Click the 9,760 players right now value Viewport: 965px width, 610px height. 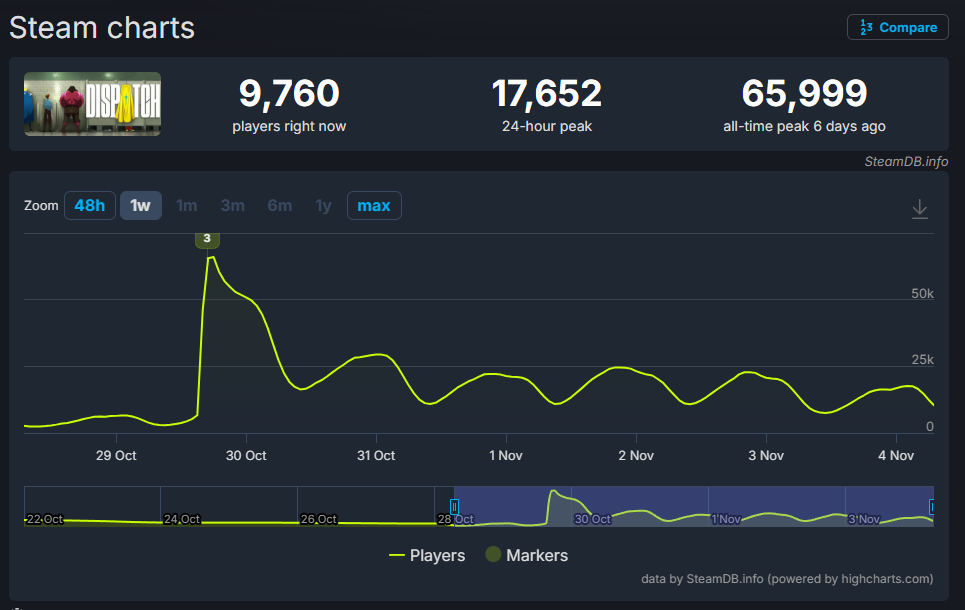pos(289,94)
